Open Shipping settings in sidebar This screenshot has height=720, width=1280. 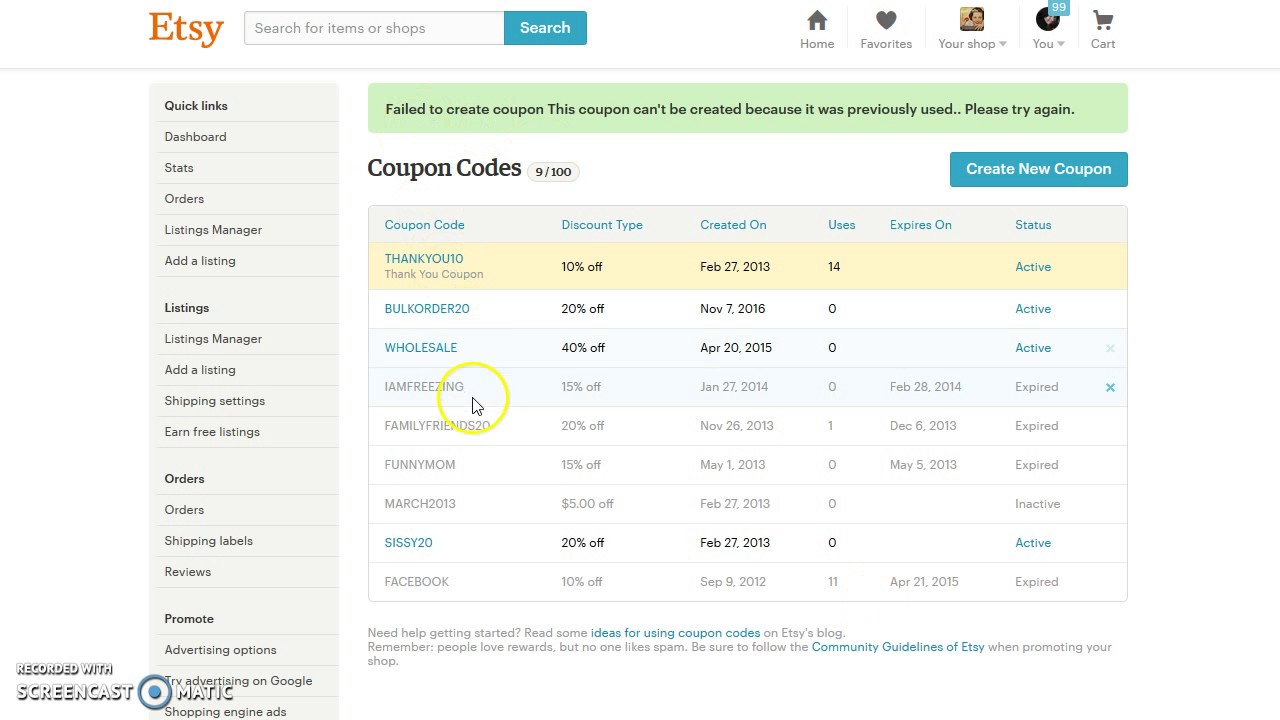215,401
